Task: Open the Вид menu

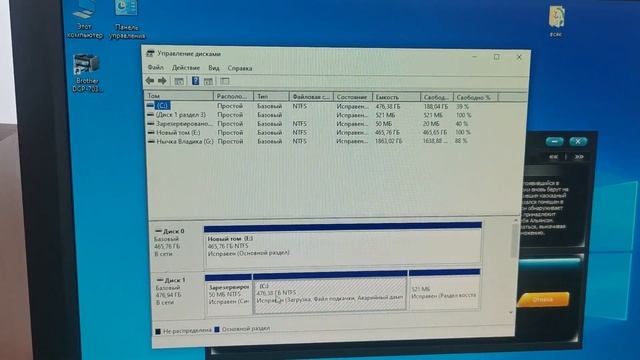Action: point(213,68)
